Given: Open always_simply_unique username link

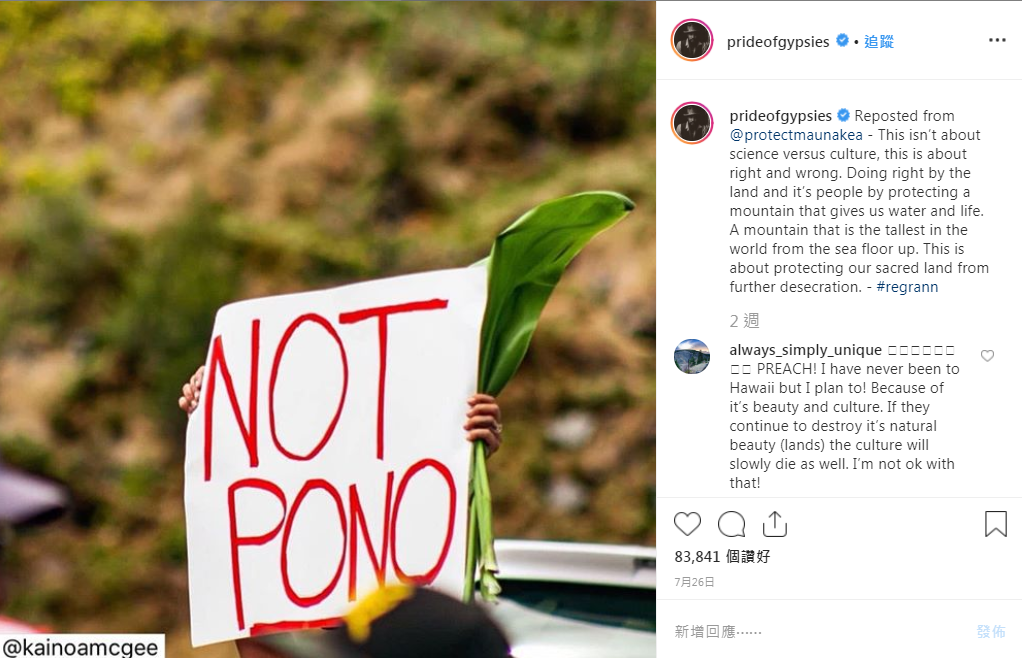Looking at the screenshot, I should tap(805, 350).
